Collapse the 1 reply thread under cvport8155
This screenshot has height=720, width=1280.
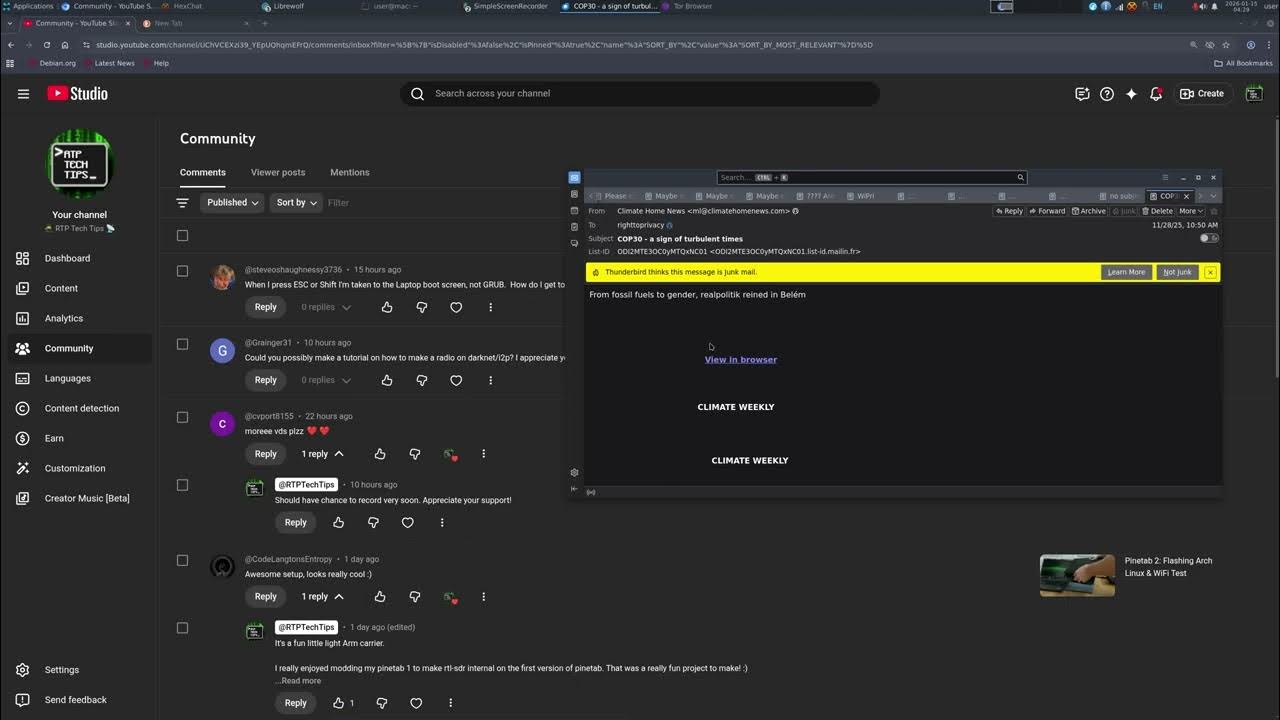(x=322, y=454)
